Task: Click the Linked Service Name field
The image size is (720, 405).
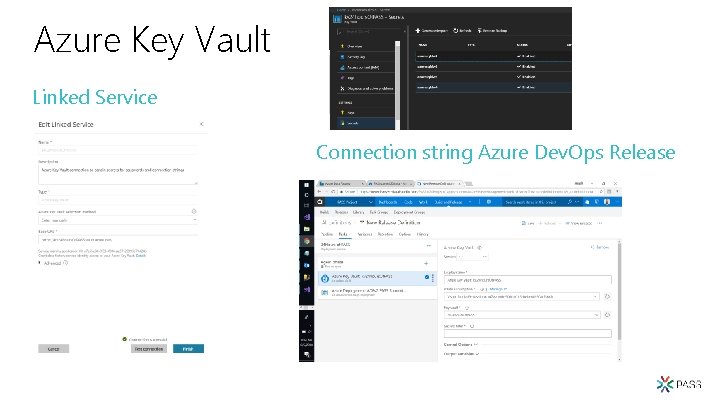Action: [118, 150]
